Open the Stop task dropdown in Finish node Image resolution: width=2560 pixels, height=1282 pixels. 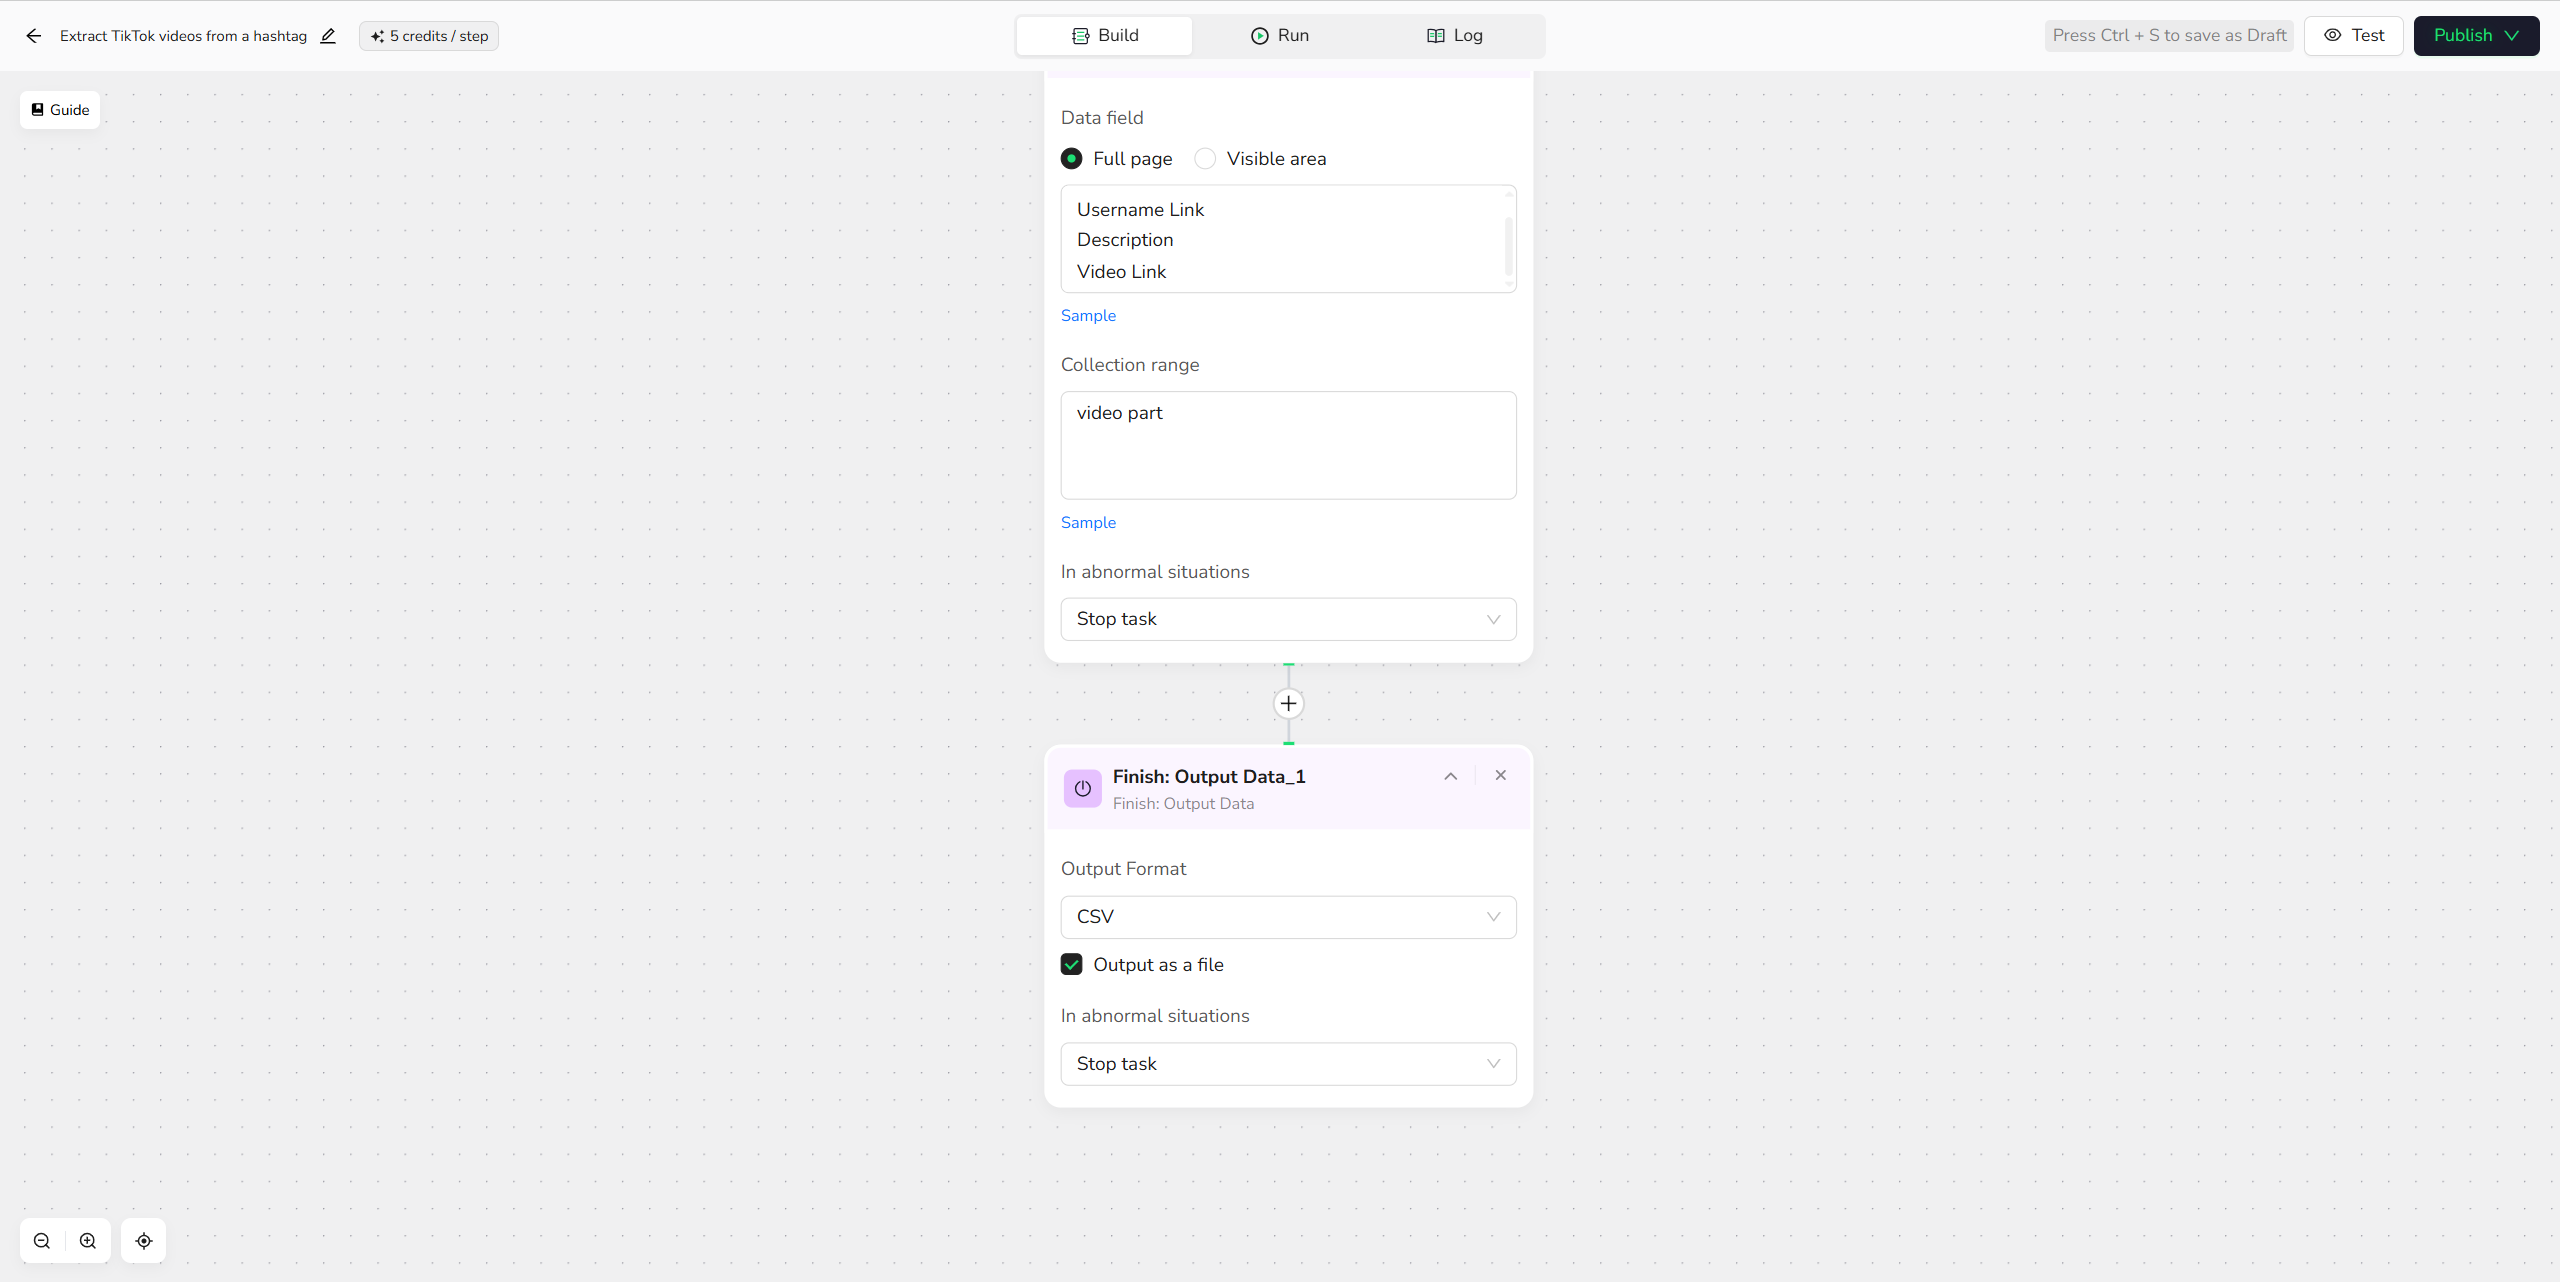(1287, 1064)
